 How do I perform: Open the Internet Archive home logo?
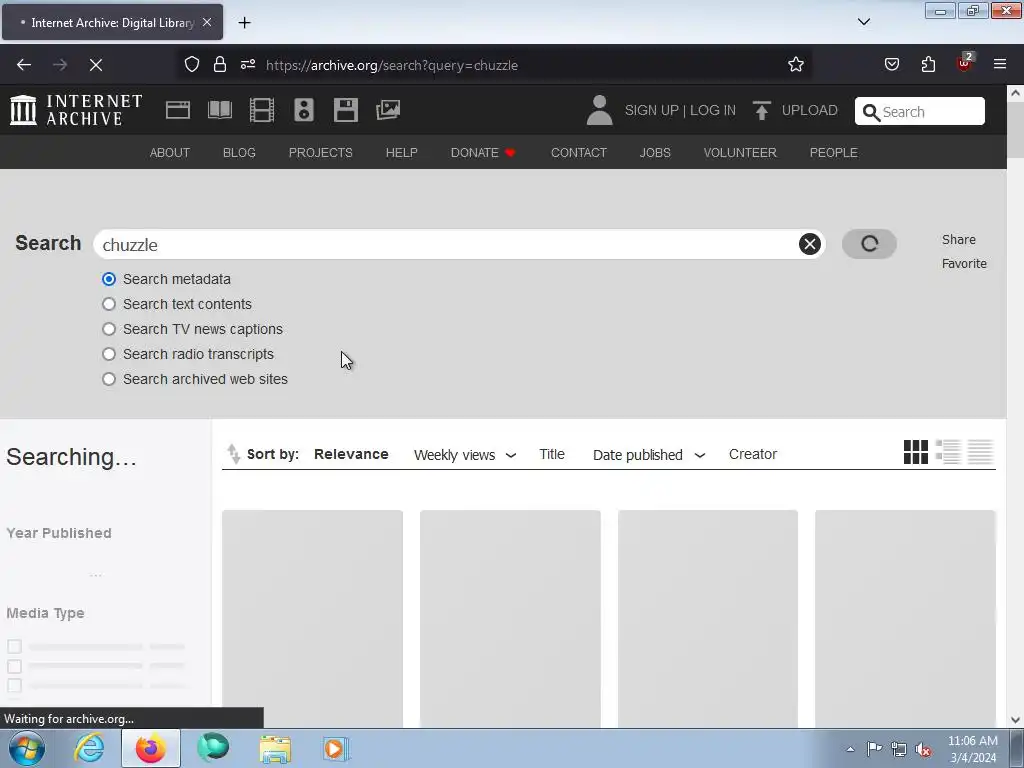[76, 110]
